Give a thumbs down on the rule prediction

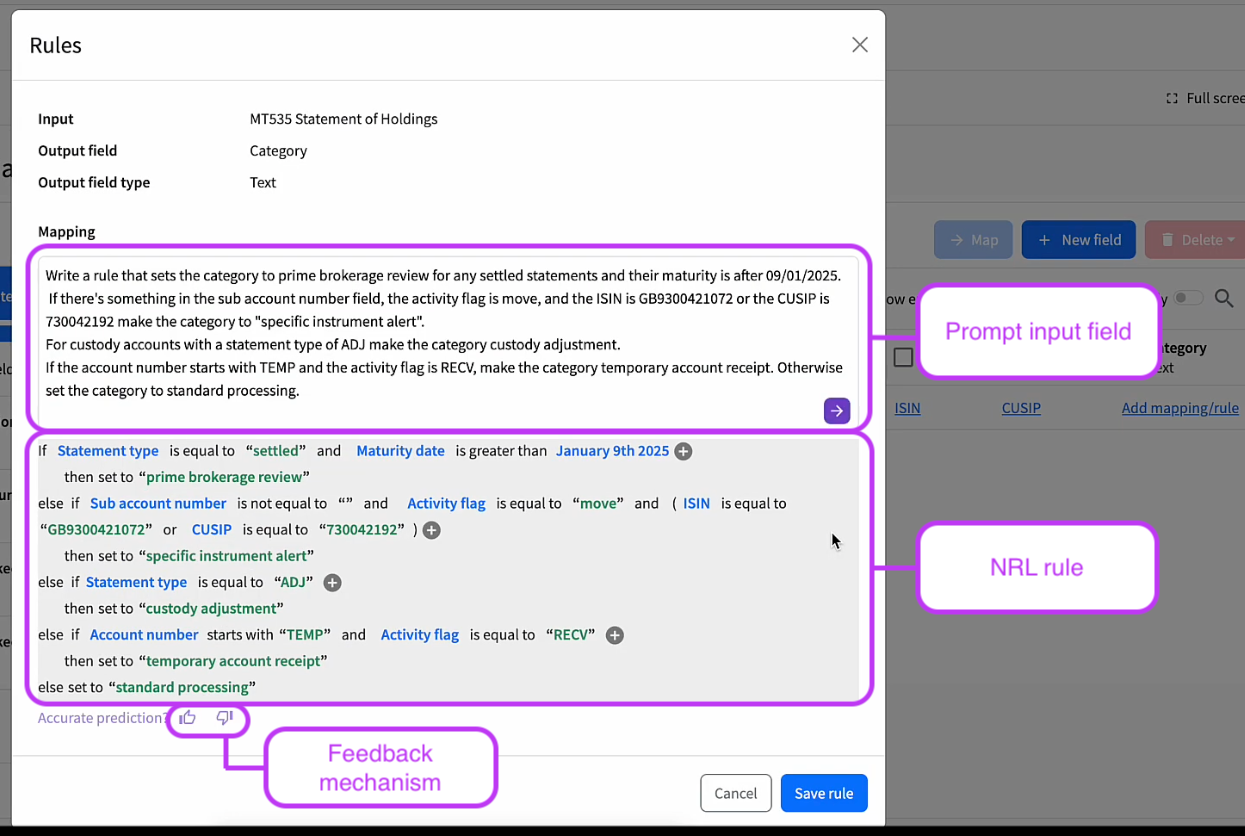click(x=224, y=717)
